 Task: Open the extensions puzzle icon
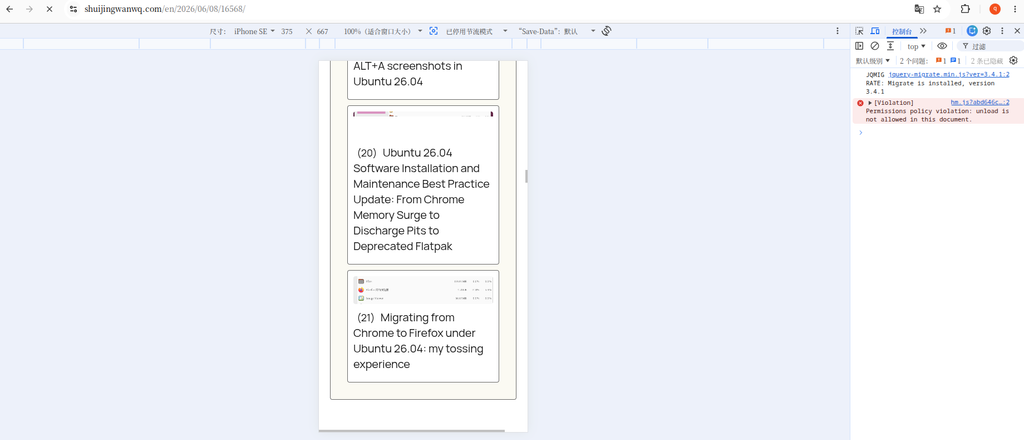pos(965,9)
